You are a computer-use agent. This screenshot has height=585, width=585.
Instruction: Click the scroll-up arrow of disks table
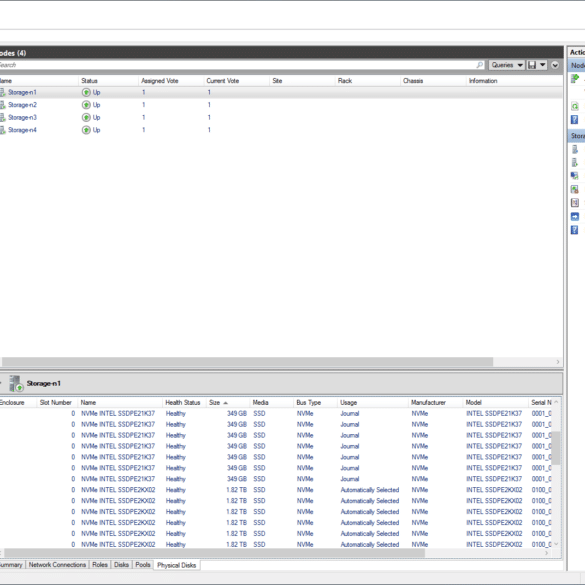[x=556, y=402]
